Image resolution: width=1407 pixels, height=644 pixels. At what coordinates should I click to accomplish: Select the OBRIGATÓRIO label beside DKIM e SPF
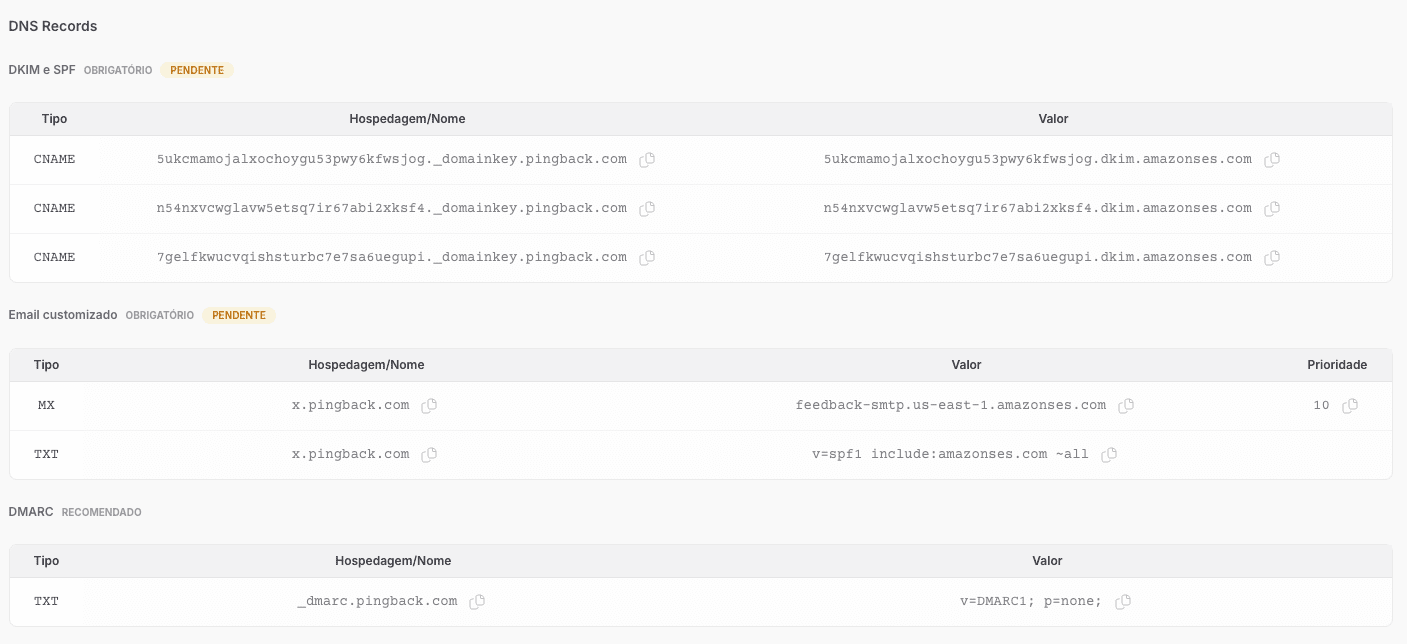[x=117, y=70]
